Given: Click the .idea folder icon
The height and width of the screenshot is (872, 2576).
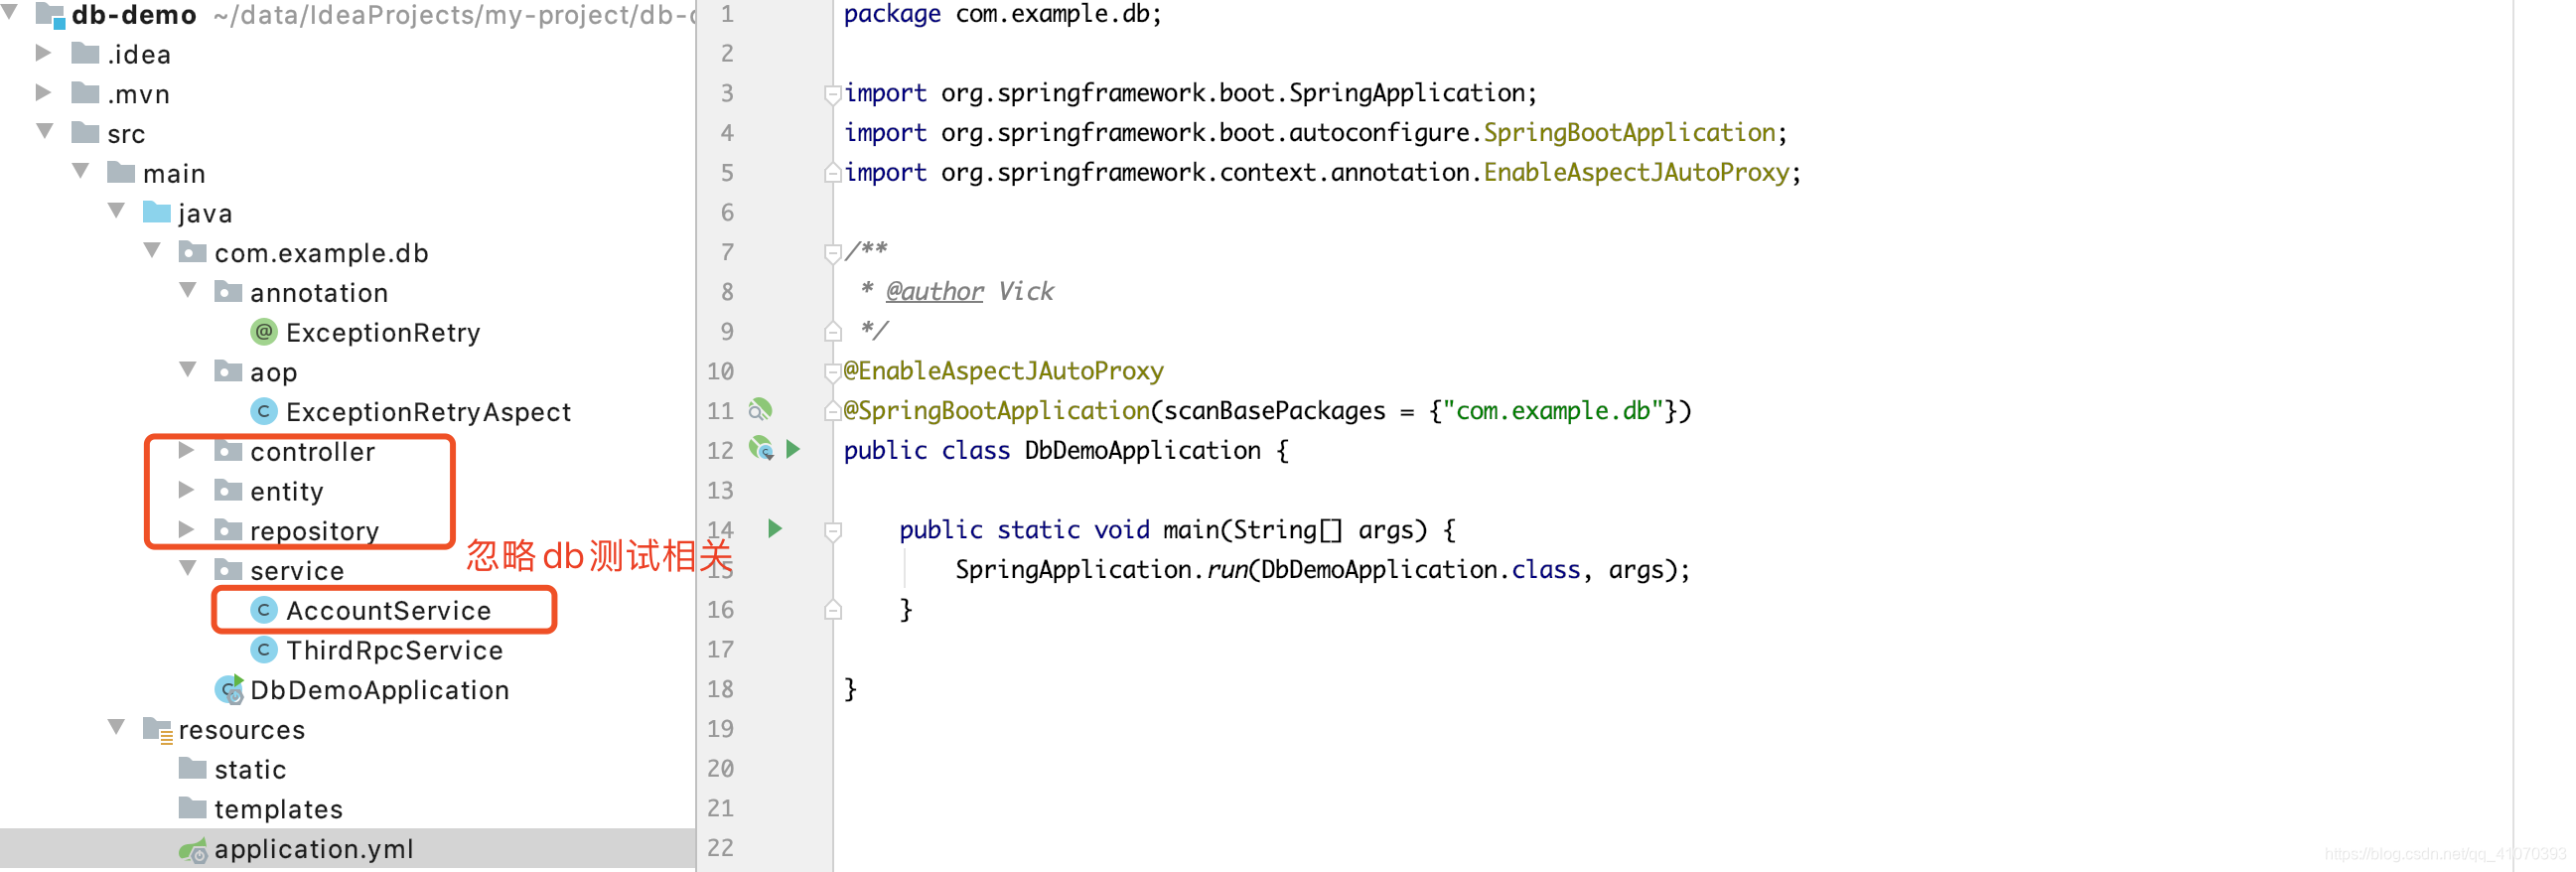Looking at the screenshot, I should click(x=86, y=52).
